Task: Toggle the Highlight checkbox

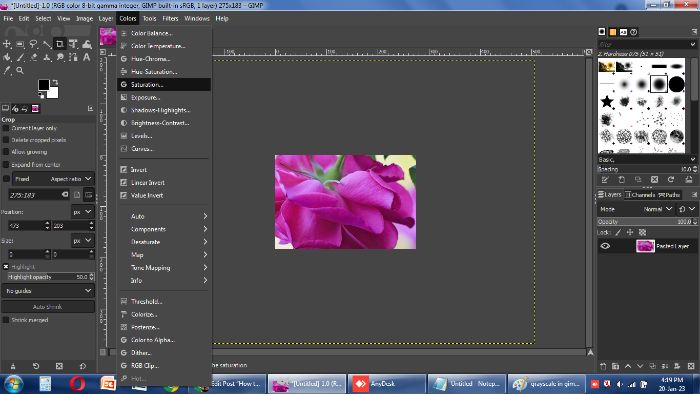Action: 6,267
